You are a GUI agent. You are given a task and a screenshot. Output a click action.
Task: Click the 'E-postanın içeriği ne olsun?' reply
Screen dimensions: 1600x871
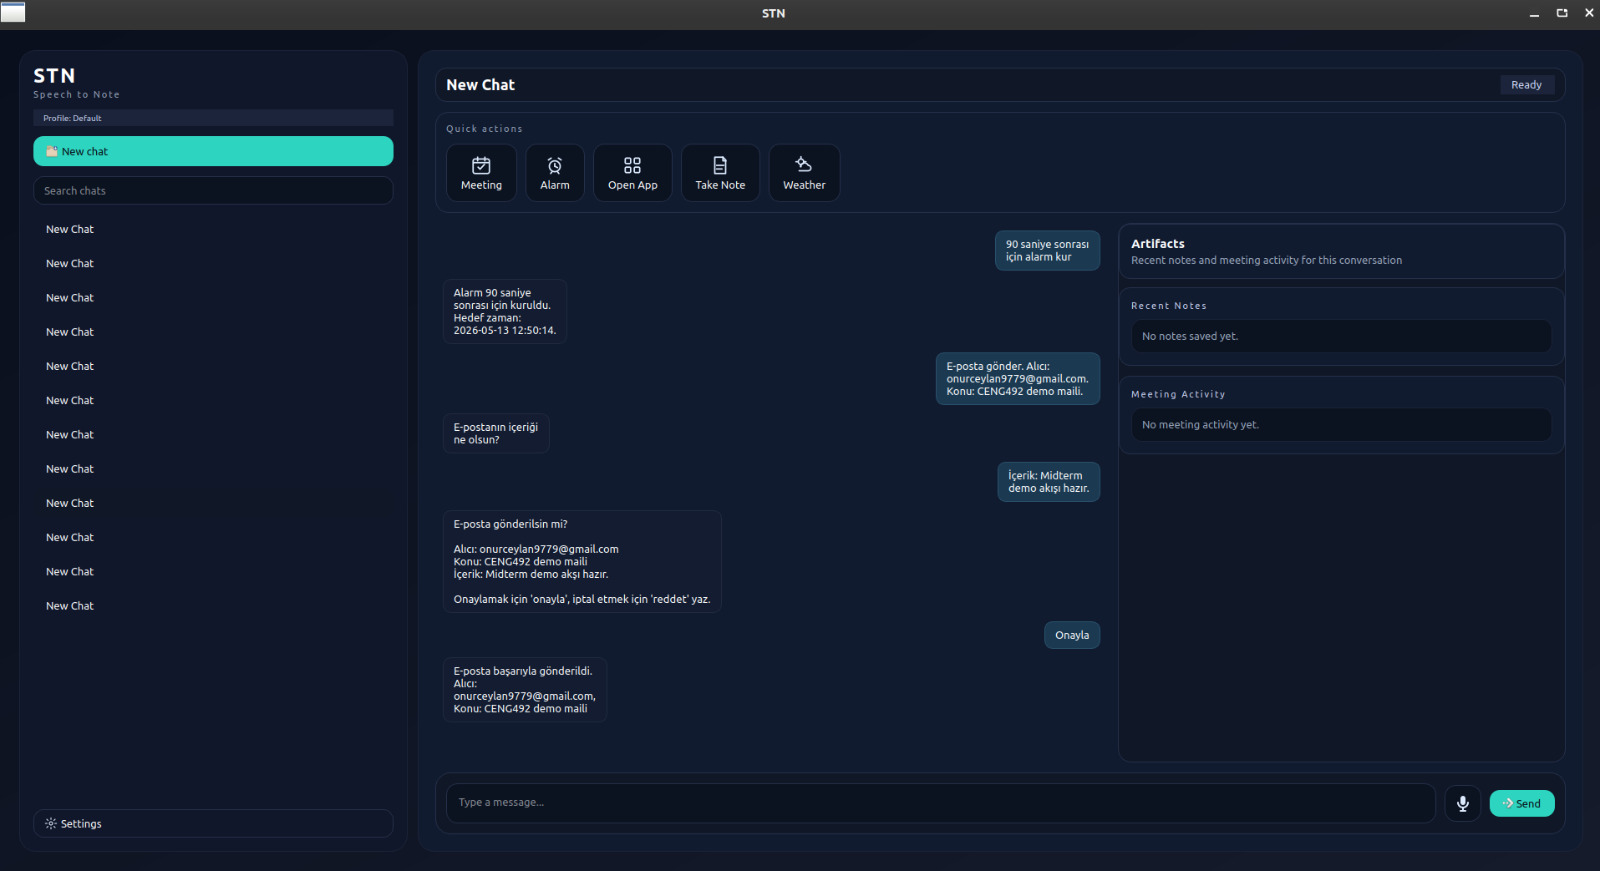(496, 433)
